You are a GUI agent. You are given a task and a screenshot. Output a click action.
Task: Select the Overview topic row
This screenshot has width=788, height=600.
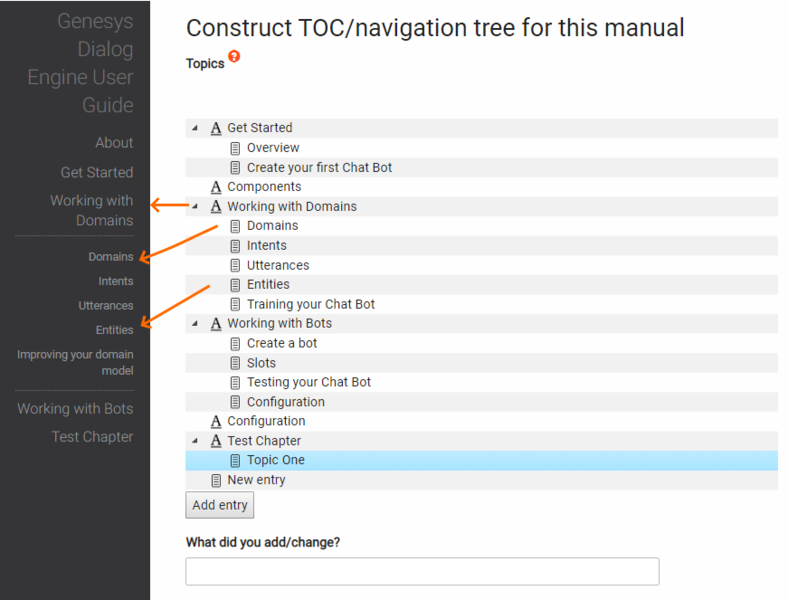point(481,148)
